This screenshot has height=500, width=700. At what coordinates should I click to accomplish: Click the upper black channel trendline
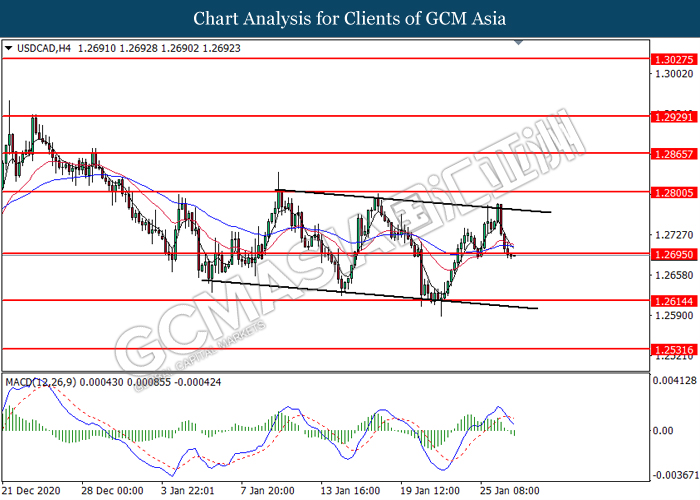(420, 201)
